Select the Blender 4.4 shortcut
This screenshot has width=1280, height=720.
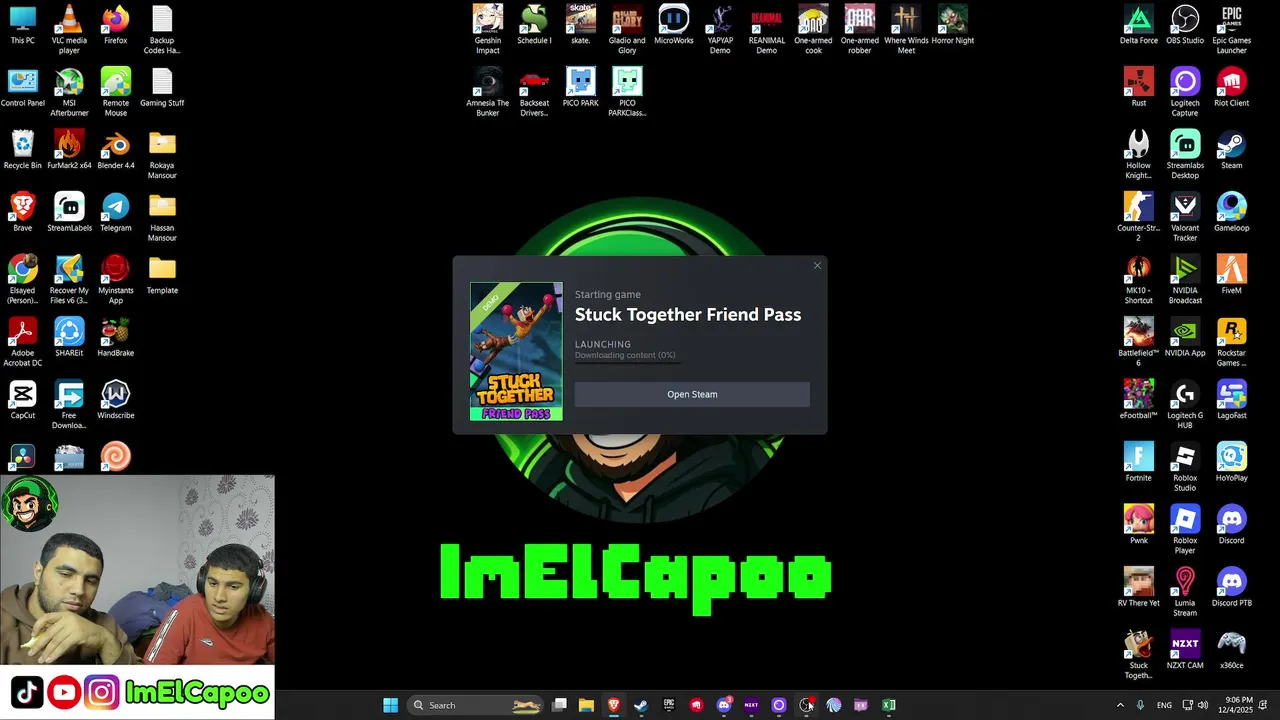pyautogui.click(x=116, y=150)
